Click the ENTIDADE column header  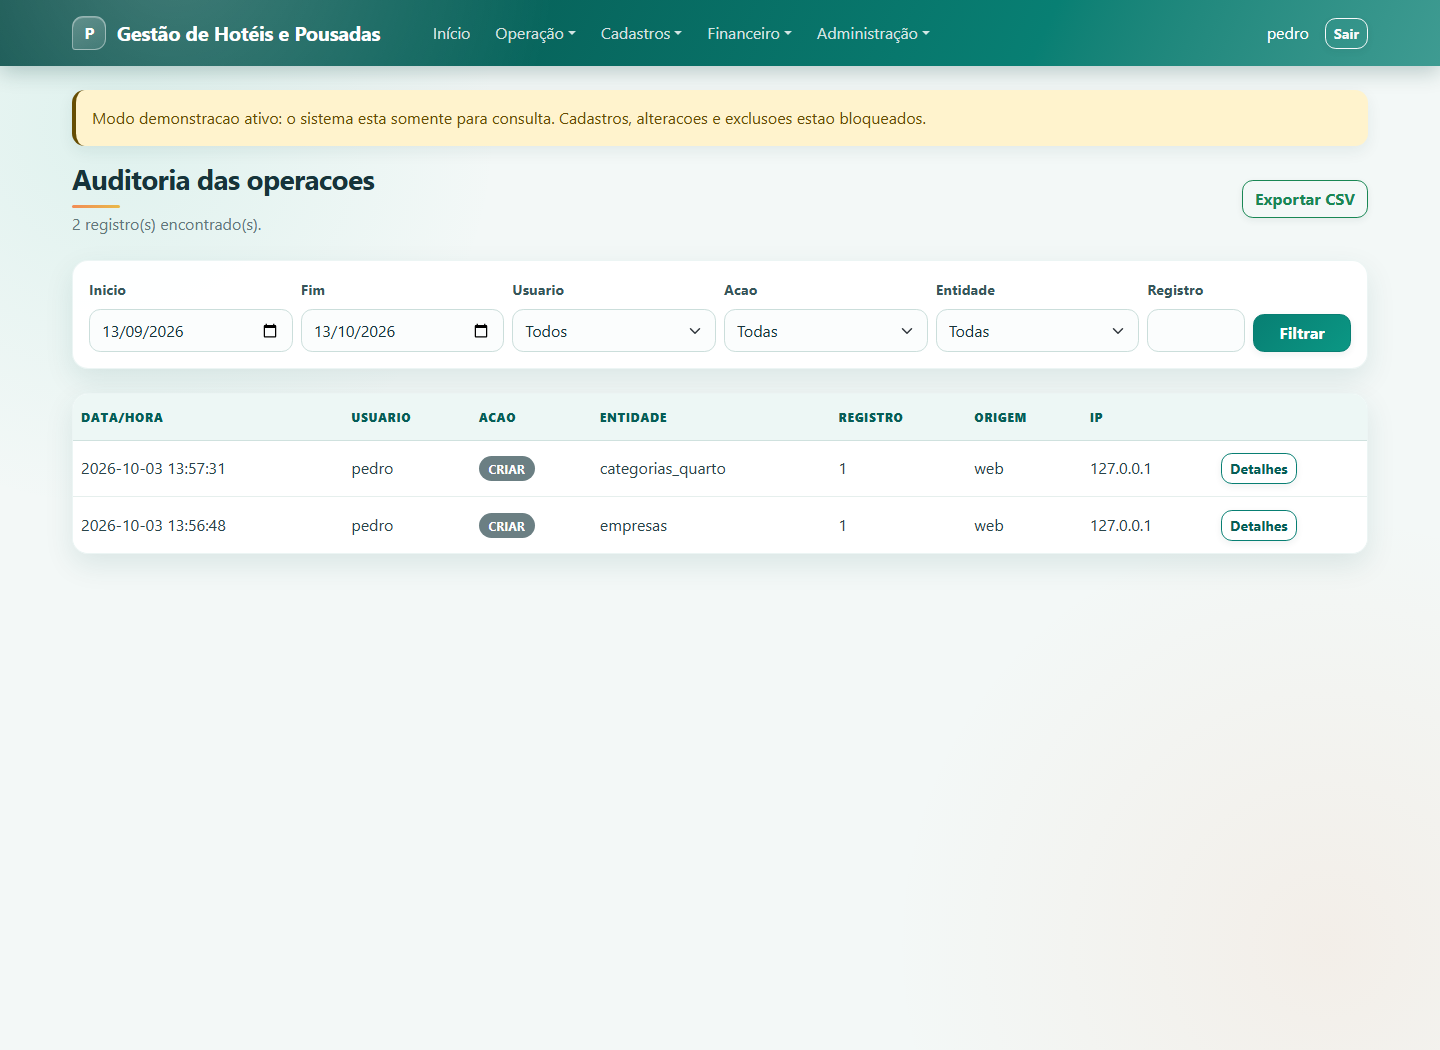(633, 418)
